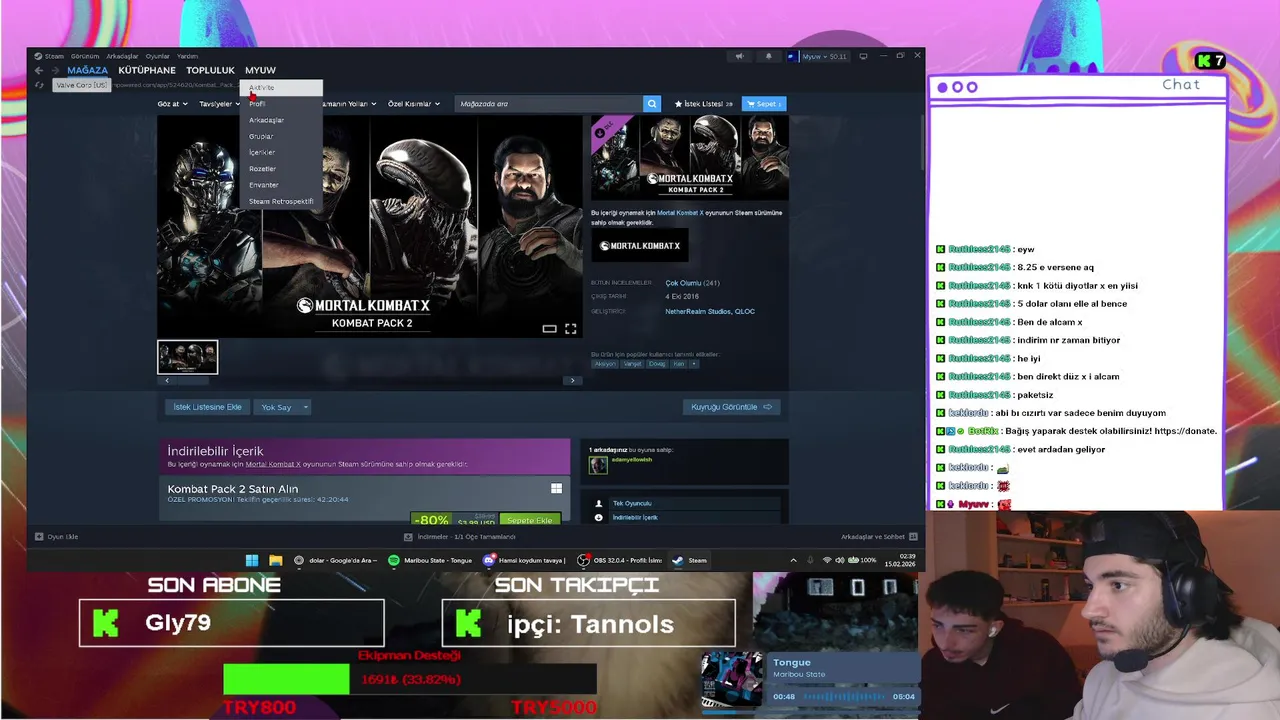Viewport: 1280px width, 720px height.
Task: Go forward with the Steam forward arrow
Action: click(55, 70)
